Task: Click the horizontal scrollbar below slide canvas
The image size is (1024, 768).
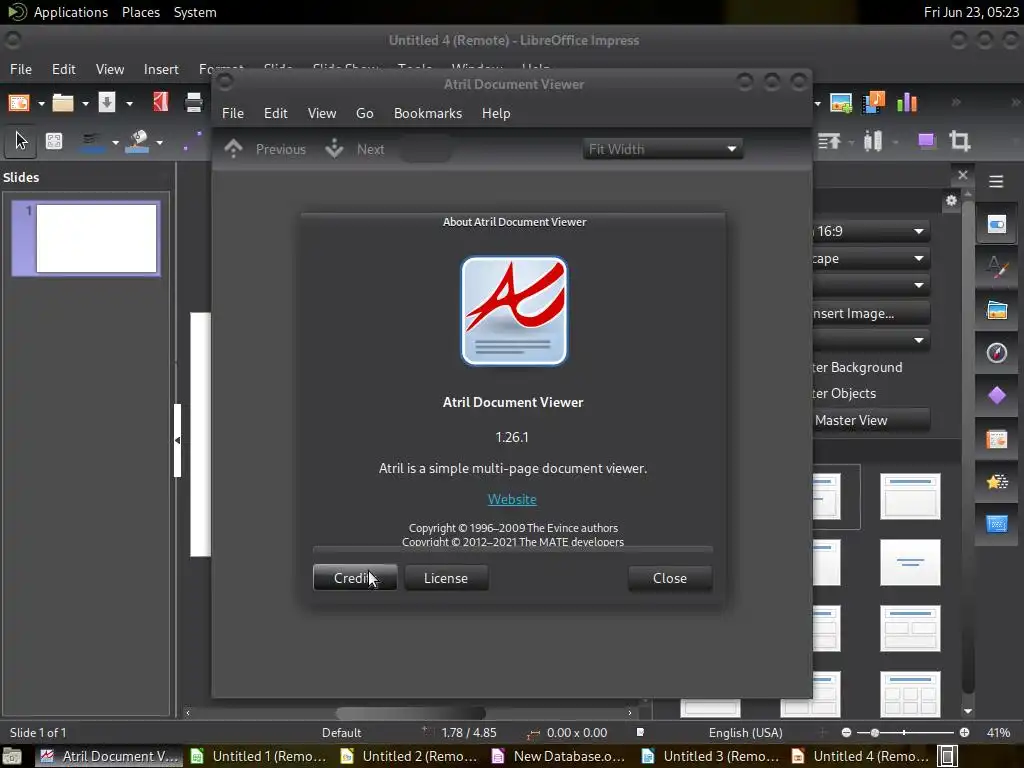Action: (410, 712)
